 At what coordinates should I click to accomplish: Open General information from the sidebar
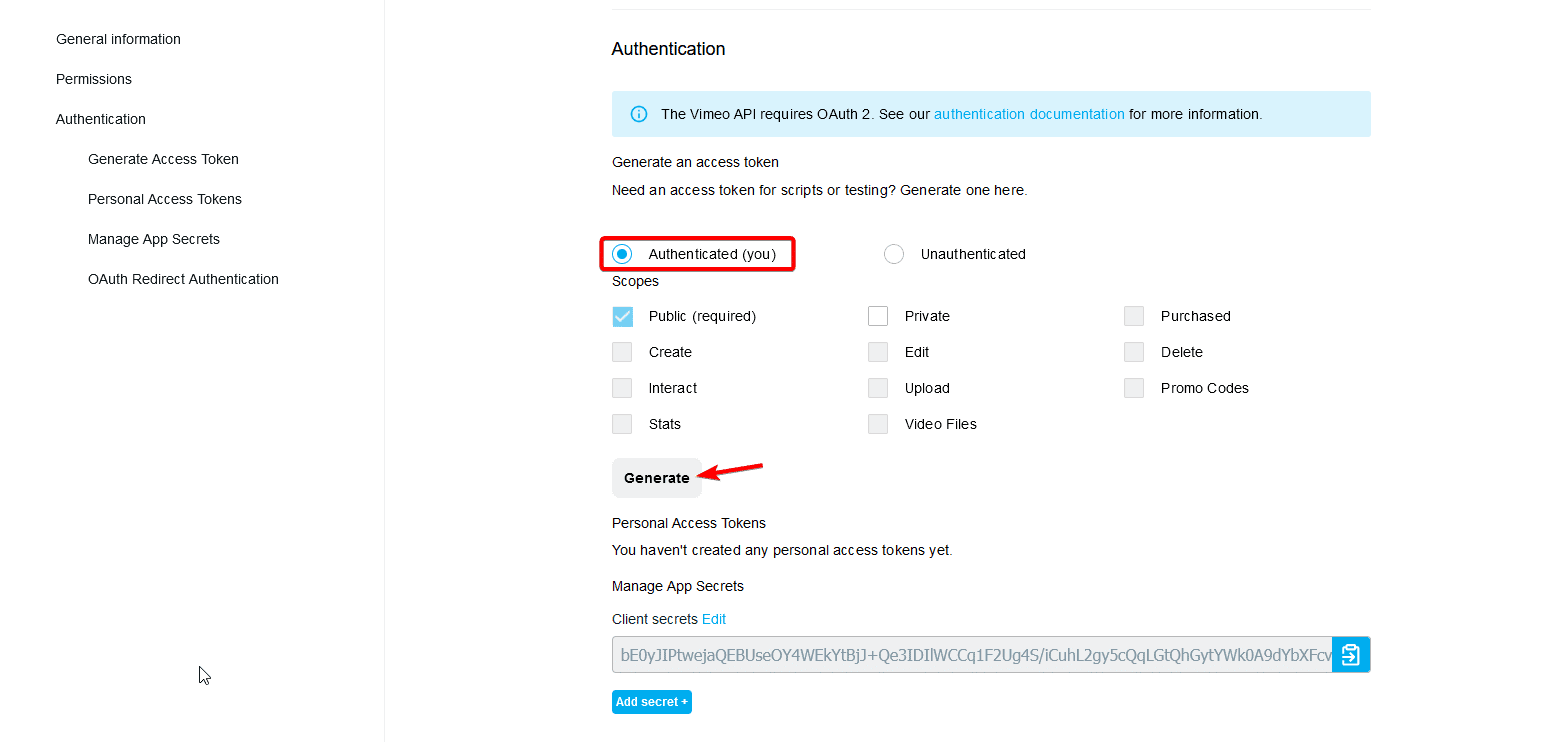117,39
